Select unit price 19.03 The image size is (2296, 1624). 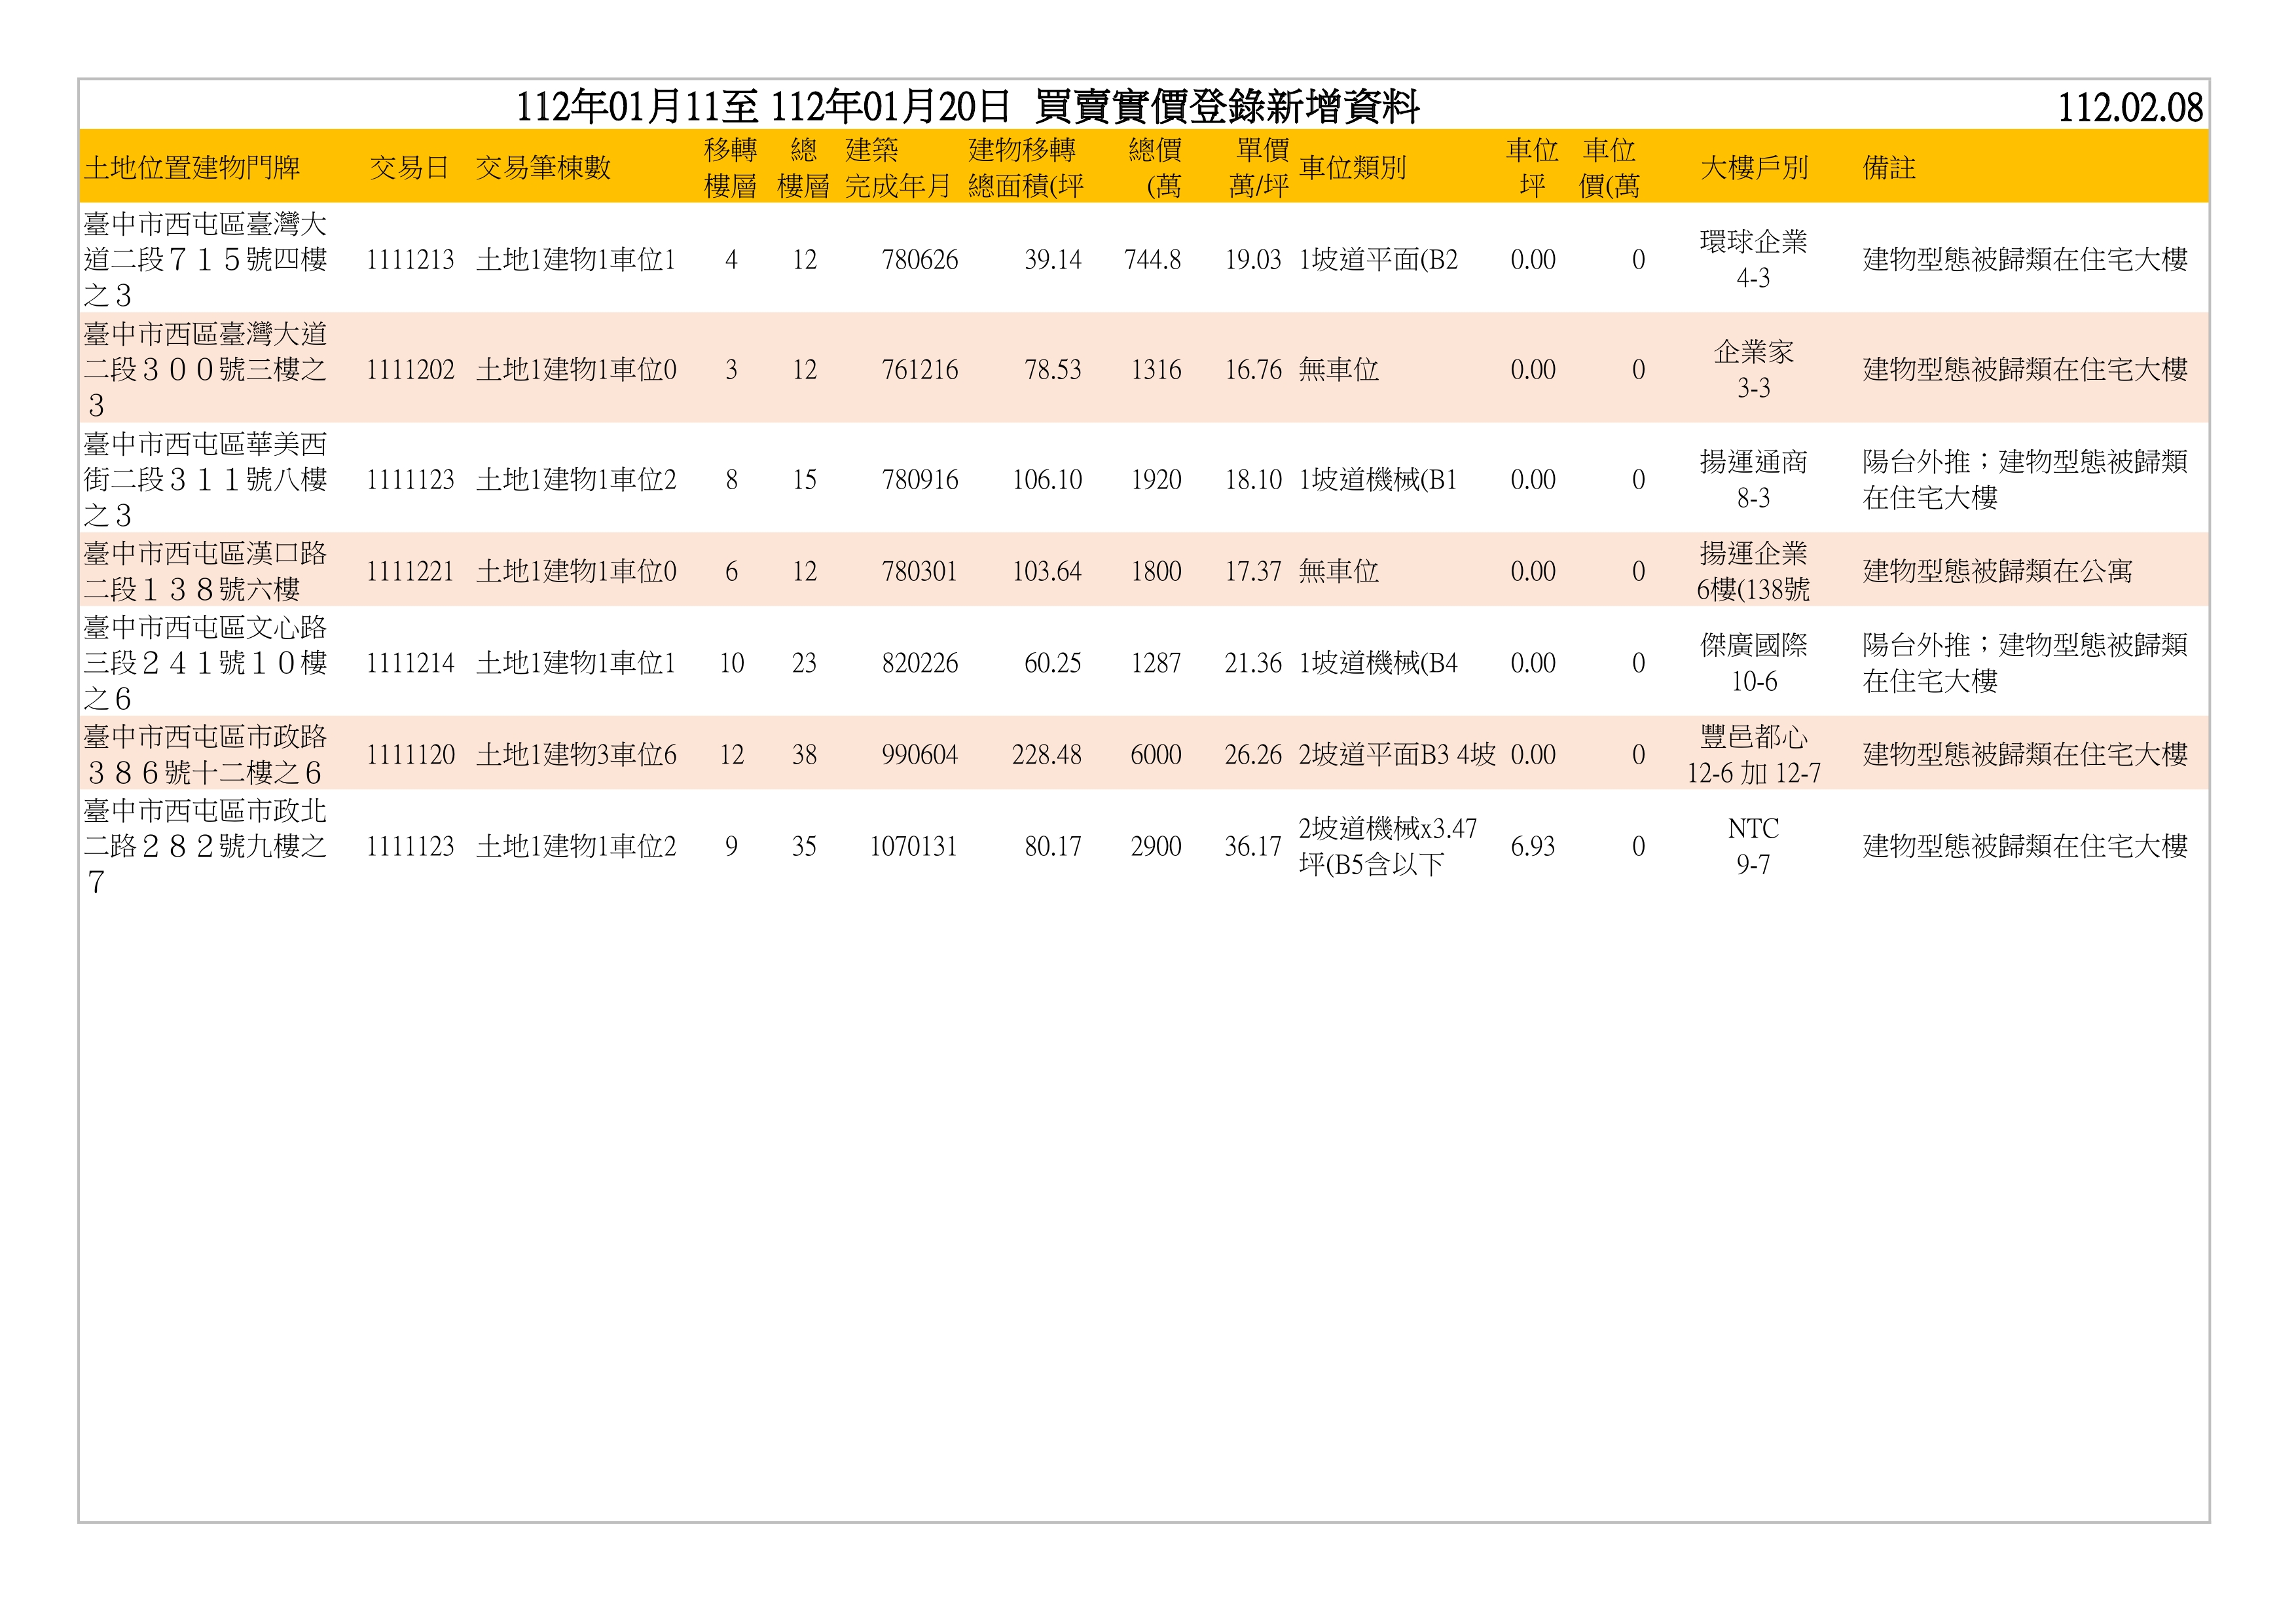1253,260
